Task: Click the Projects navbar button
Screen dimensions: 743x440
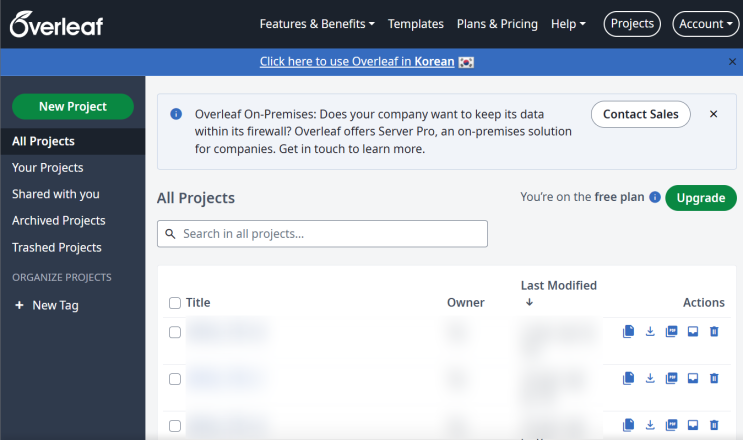Action: click(632, 24)
